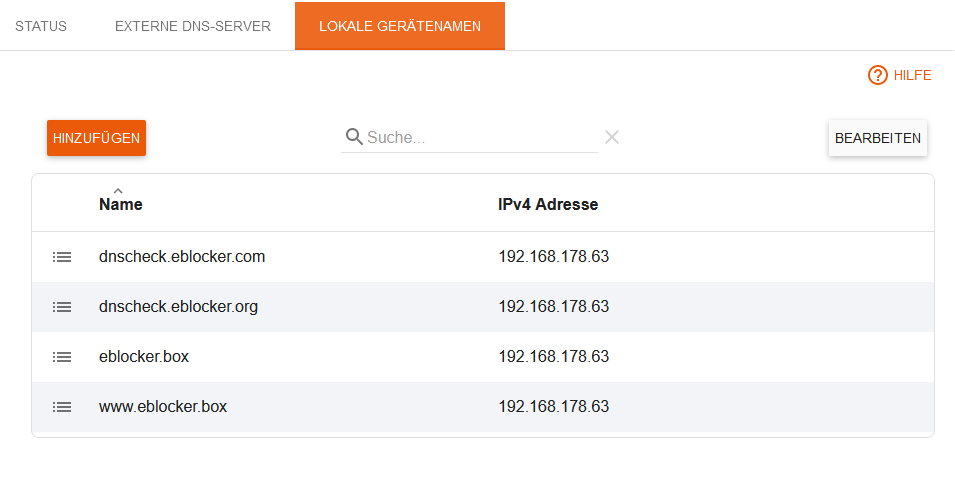955x493 pixels.
Task: Select the dnscheck.eblocker.org name
Action: 178,307
